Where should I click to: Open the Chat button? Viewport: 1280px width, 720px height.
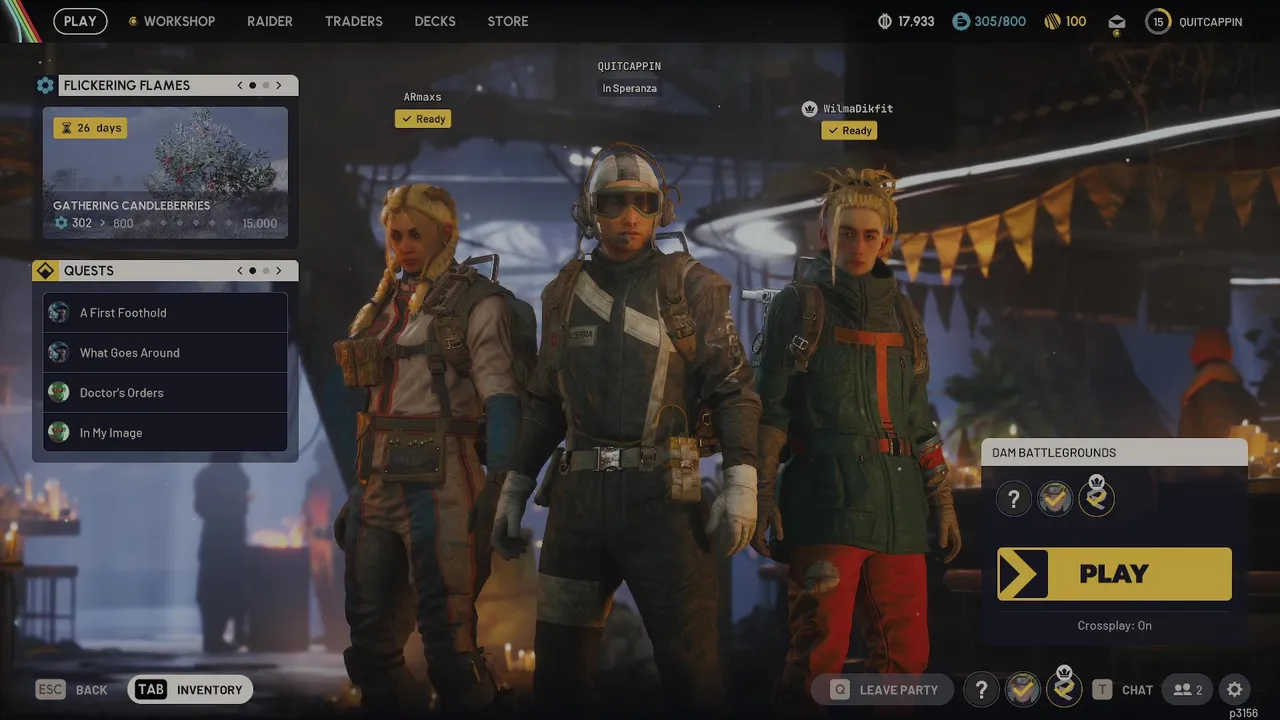pos(1123,690)
